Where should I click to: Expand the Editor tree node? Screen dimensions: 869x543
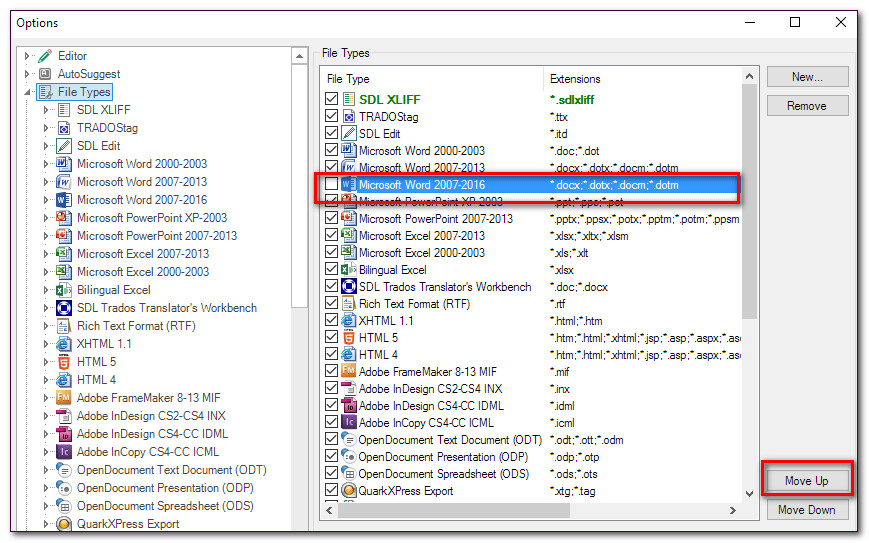(x=28, y=56)
